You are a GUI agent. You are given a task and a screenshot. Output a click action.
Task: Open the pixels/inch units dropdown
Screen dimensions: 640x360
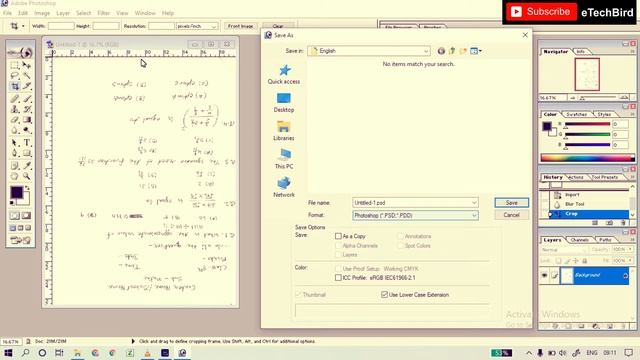(214, 26)
